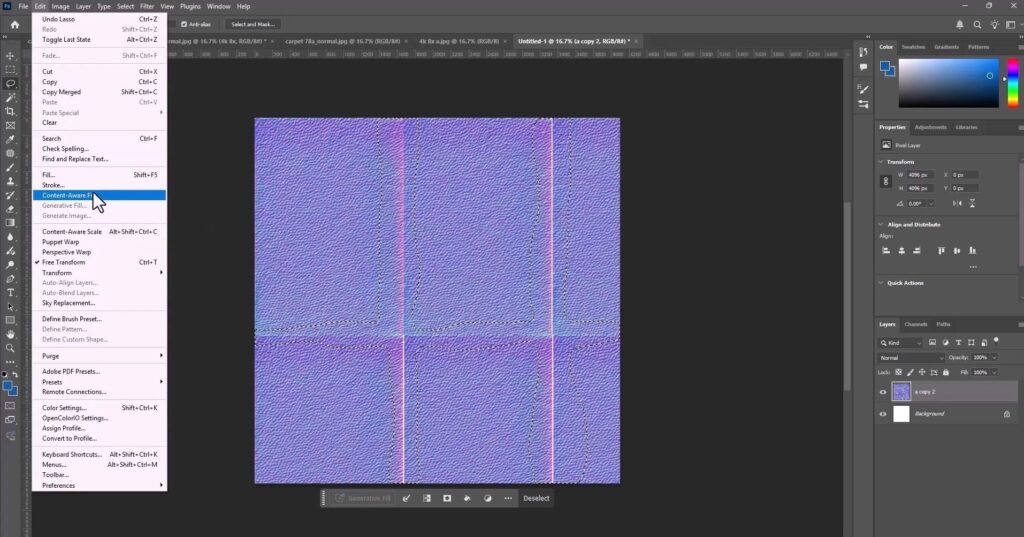The width and height of the screenshot is (1024, 537).
Task: Open notifications bell icon
Action: (x=959, y=24)
